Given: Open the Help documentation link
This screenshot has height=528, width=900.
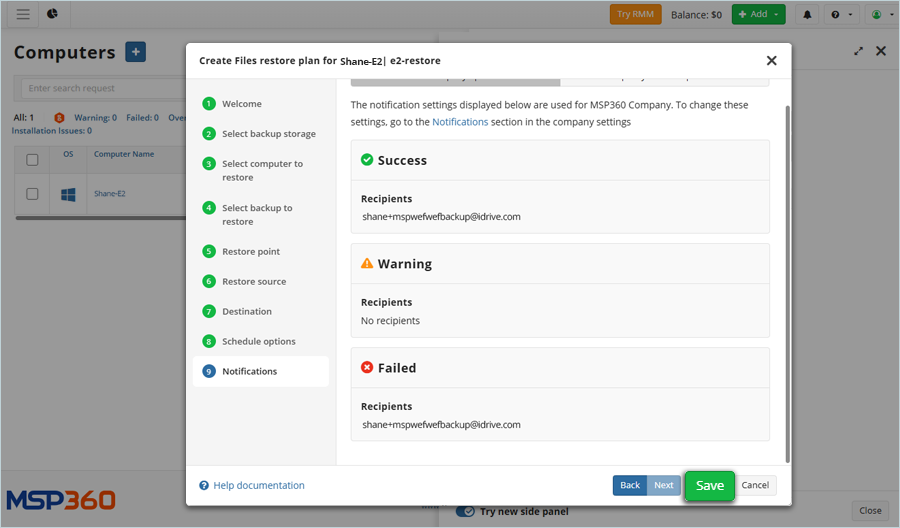Looking at the screenshot, I should 258,486.
